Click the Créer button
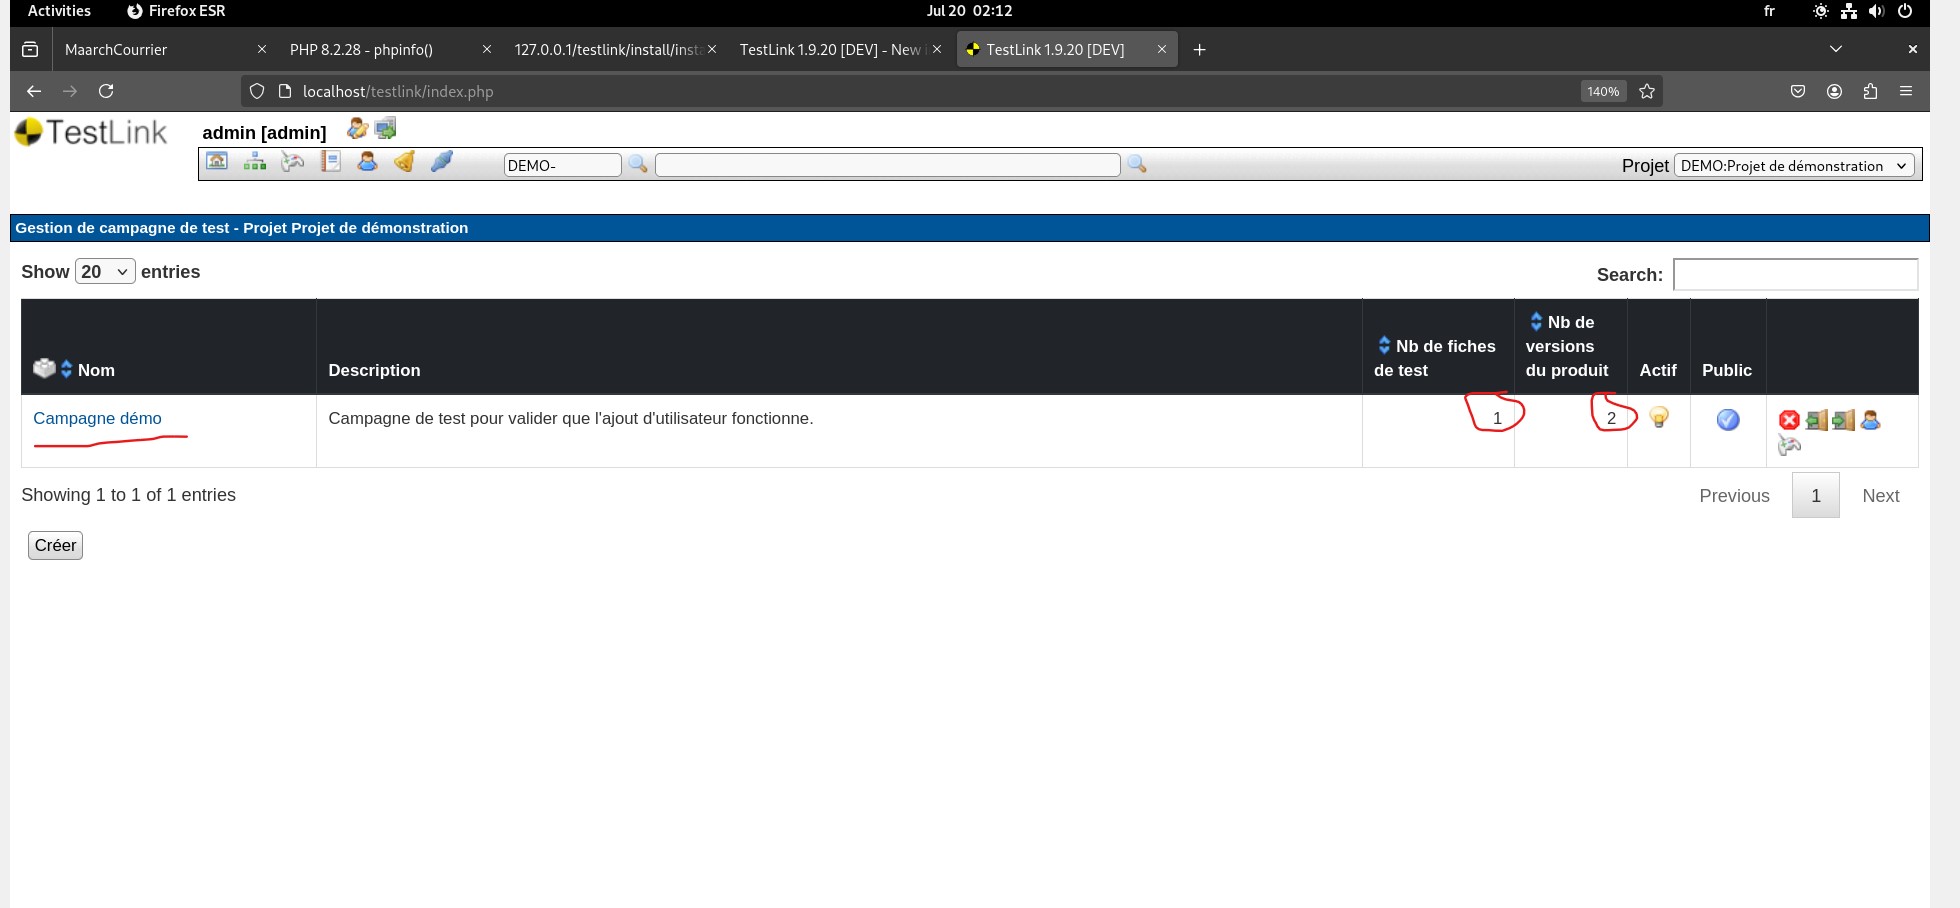Screen dimensions: 1960x908 tap(55, 545)
